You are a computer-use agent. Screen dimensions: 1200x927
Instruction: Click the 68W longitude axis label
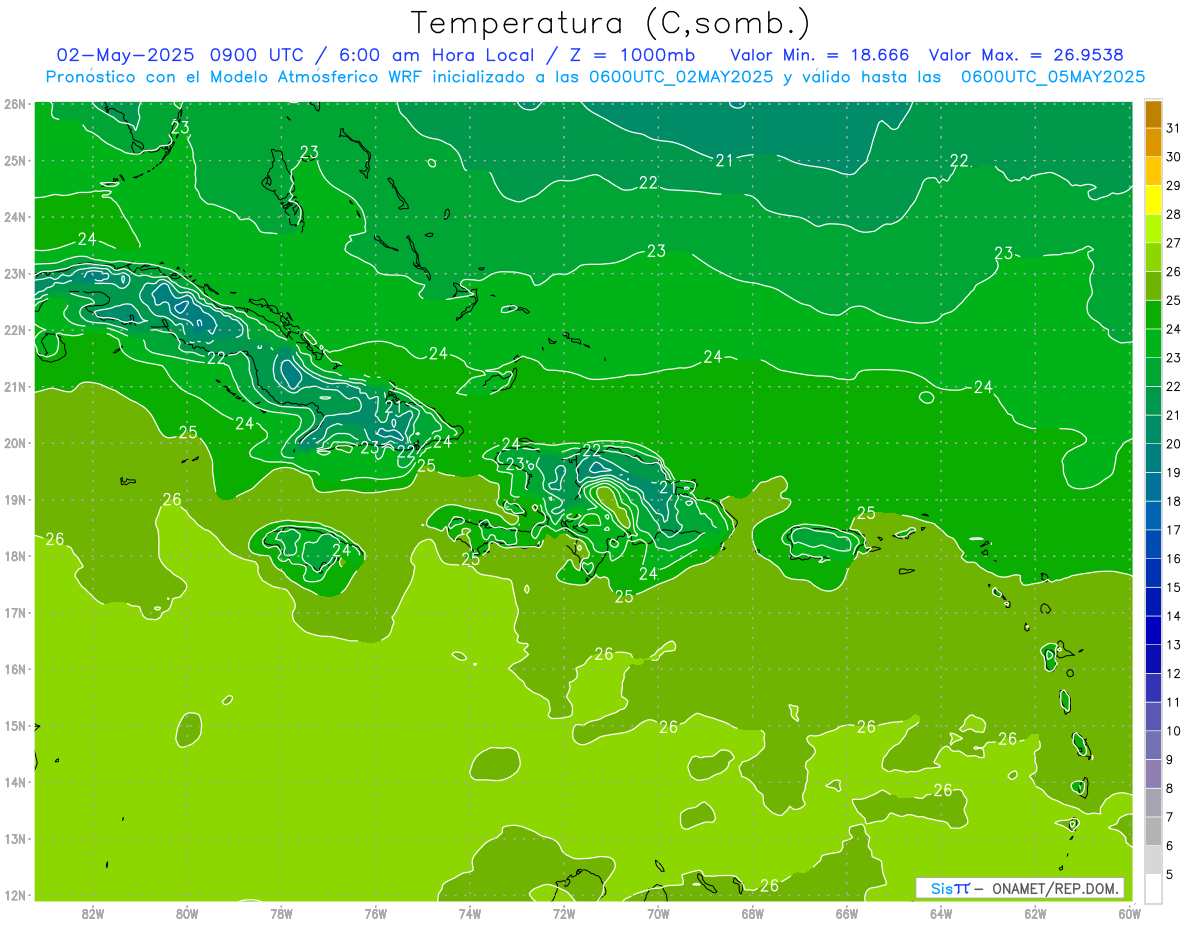(753, 914)
